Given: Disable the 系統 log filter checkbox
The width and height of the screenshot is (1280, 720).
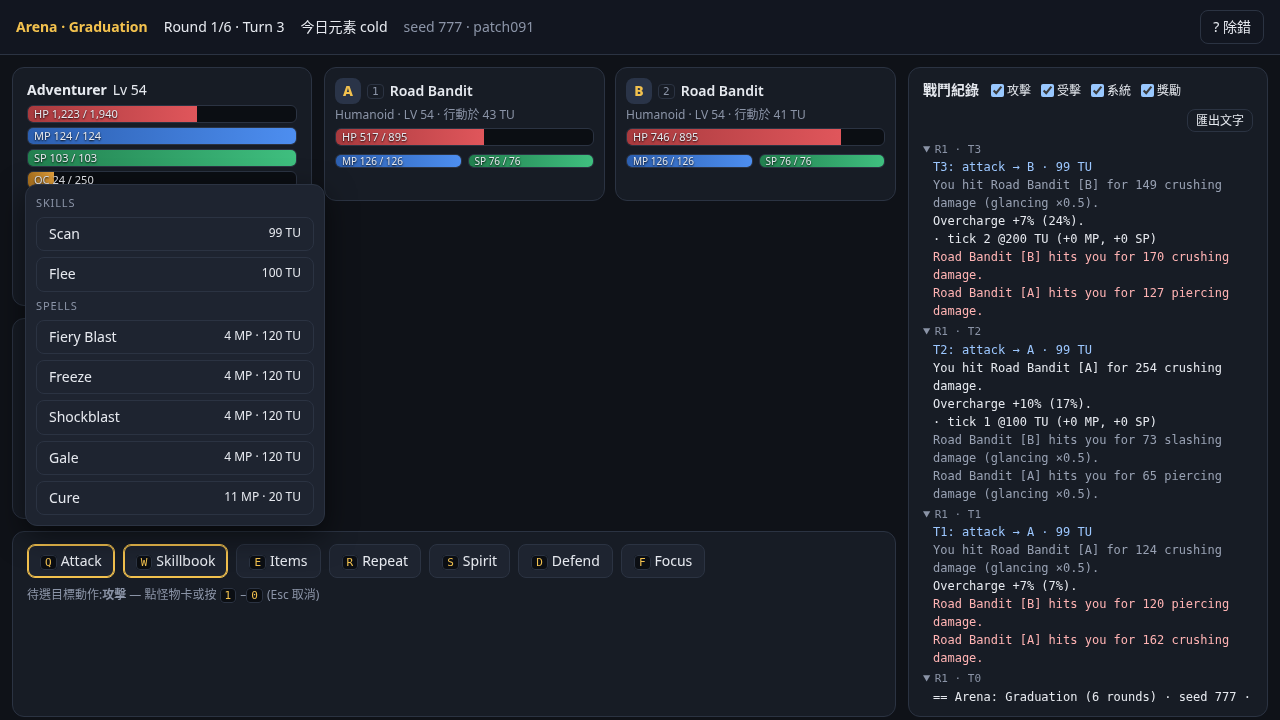Looking at the screenshot, I should click(1097, 90).
